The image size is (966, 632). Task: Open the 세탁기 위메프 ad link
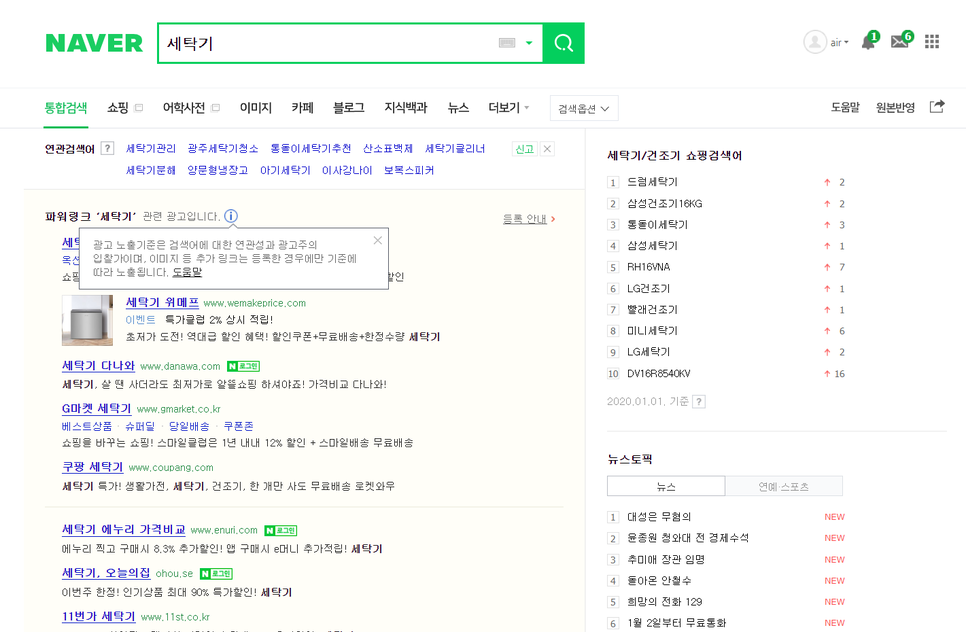[x=162, y=302]
